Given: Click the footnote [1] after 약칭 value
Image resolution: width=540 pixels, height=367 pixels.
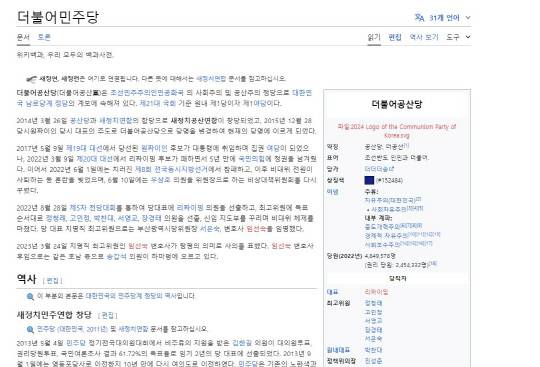Looking at the screenshot, I should [x=406, y=146].
